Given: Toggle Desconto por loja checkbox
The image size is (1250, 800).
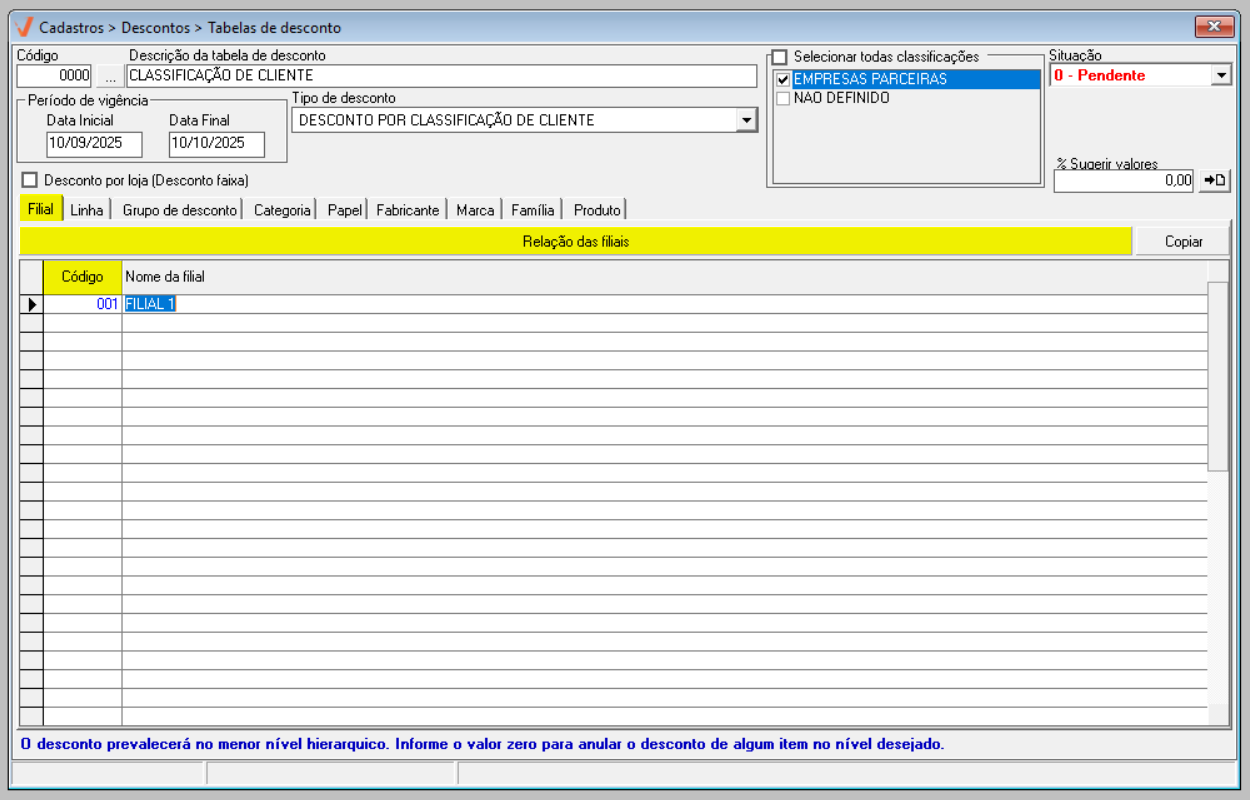Looking at the screenshot, I should (29, 180).
